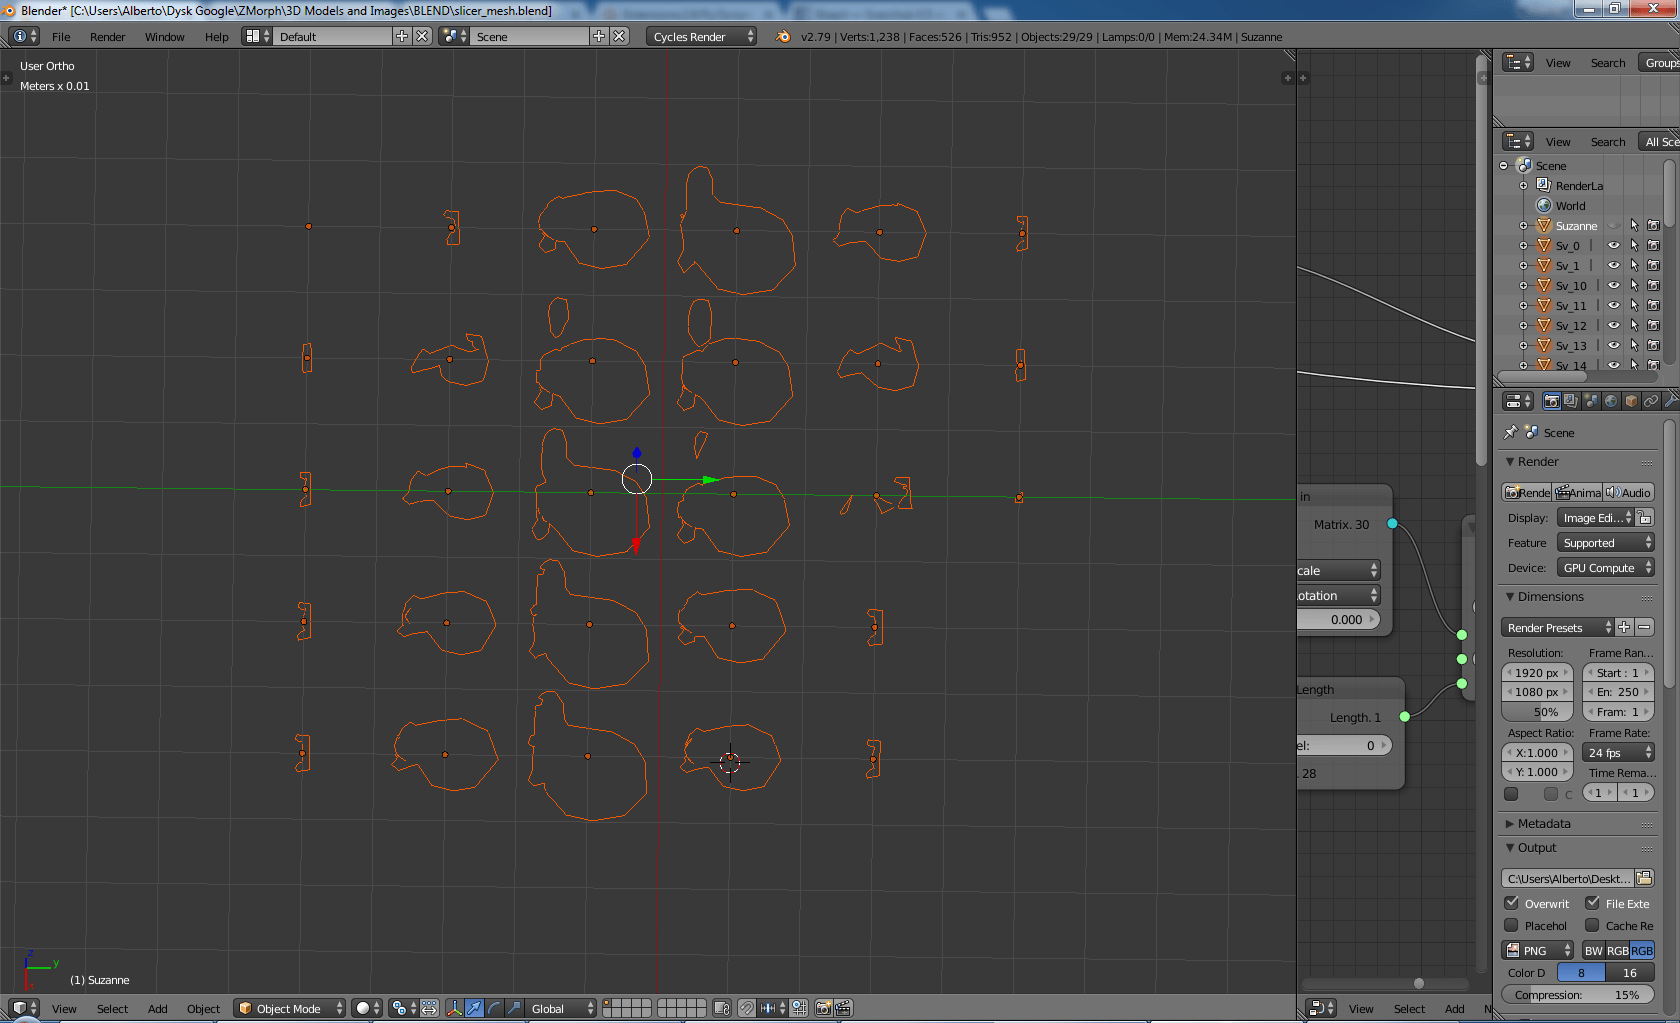Enable the 3D manipulator rotate handle
The image size is (1680, 1023).
(x=495, y=1008)
